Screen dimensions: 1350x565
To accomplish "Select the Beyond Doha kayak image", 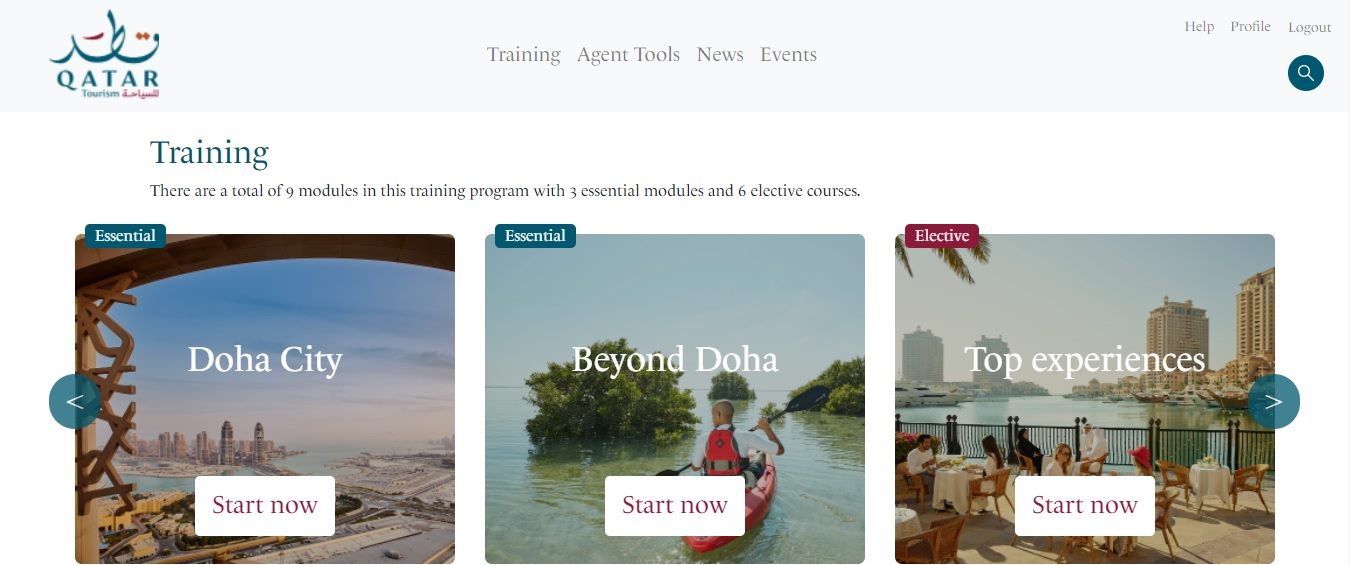I will (x=675, y=399).
